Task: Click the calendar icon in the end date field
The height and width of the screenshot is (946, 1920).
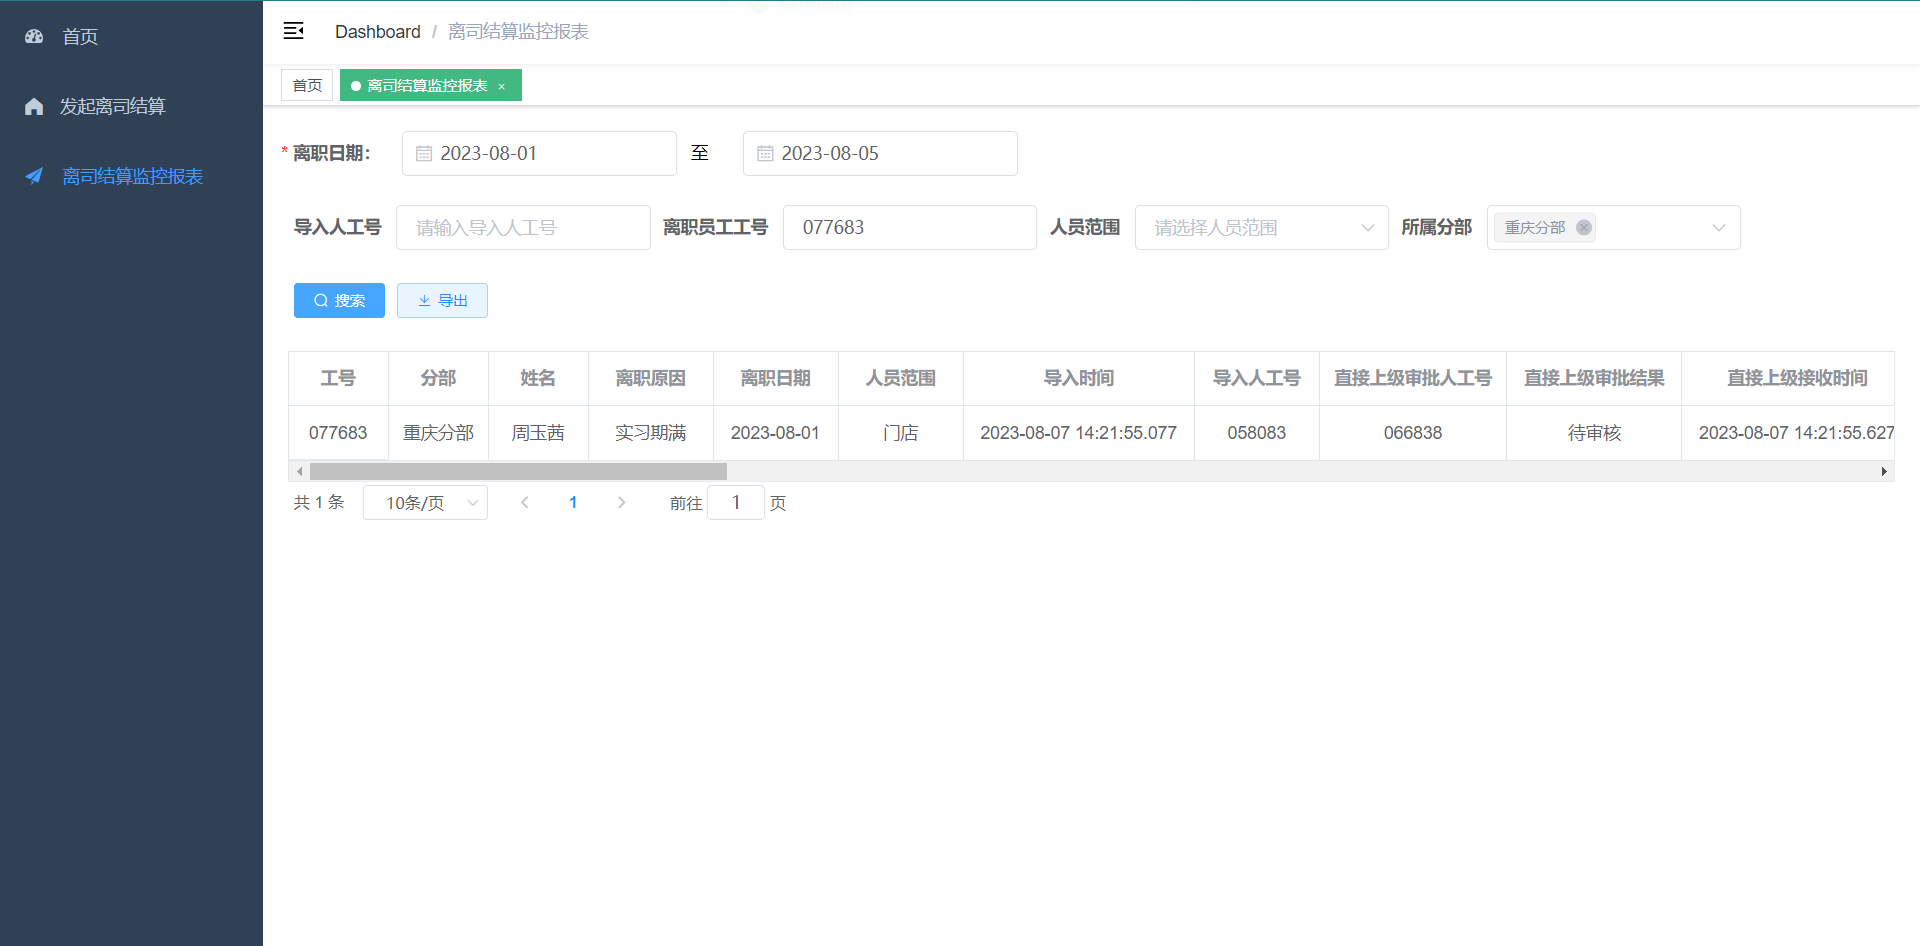Action: pos(765,153)
